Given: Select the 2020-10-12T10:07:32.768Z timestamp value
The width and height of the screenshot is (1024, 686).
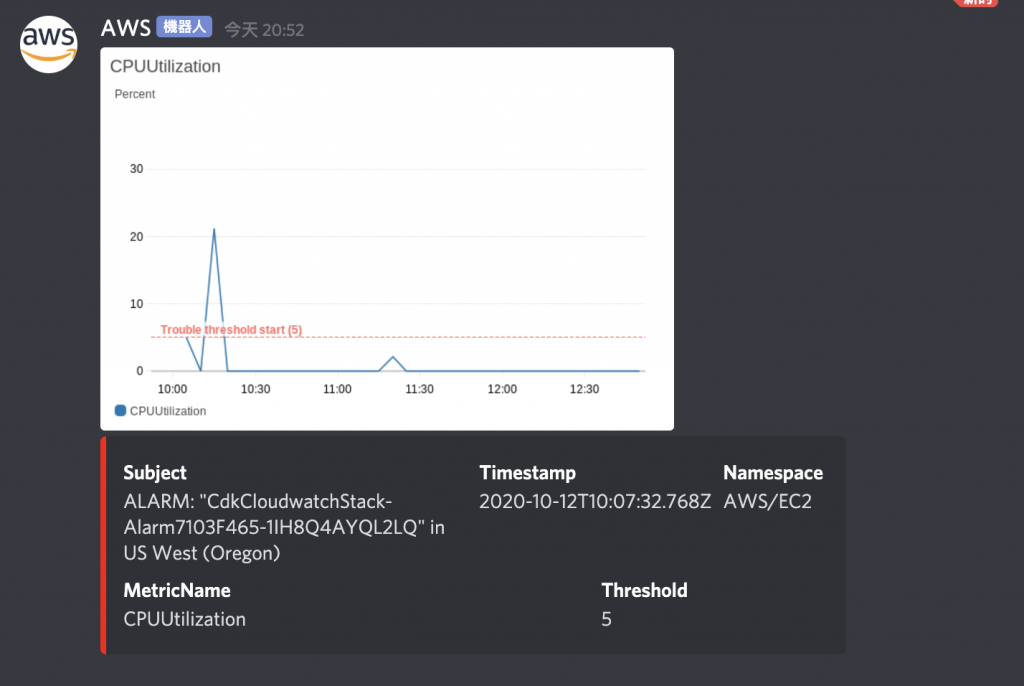Looking at the screenshot, I should [595, 501].
